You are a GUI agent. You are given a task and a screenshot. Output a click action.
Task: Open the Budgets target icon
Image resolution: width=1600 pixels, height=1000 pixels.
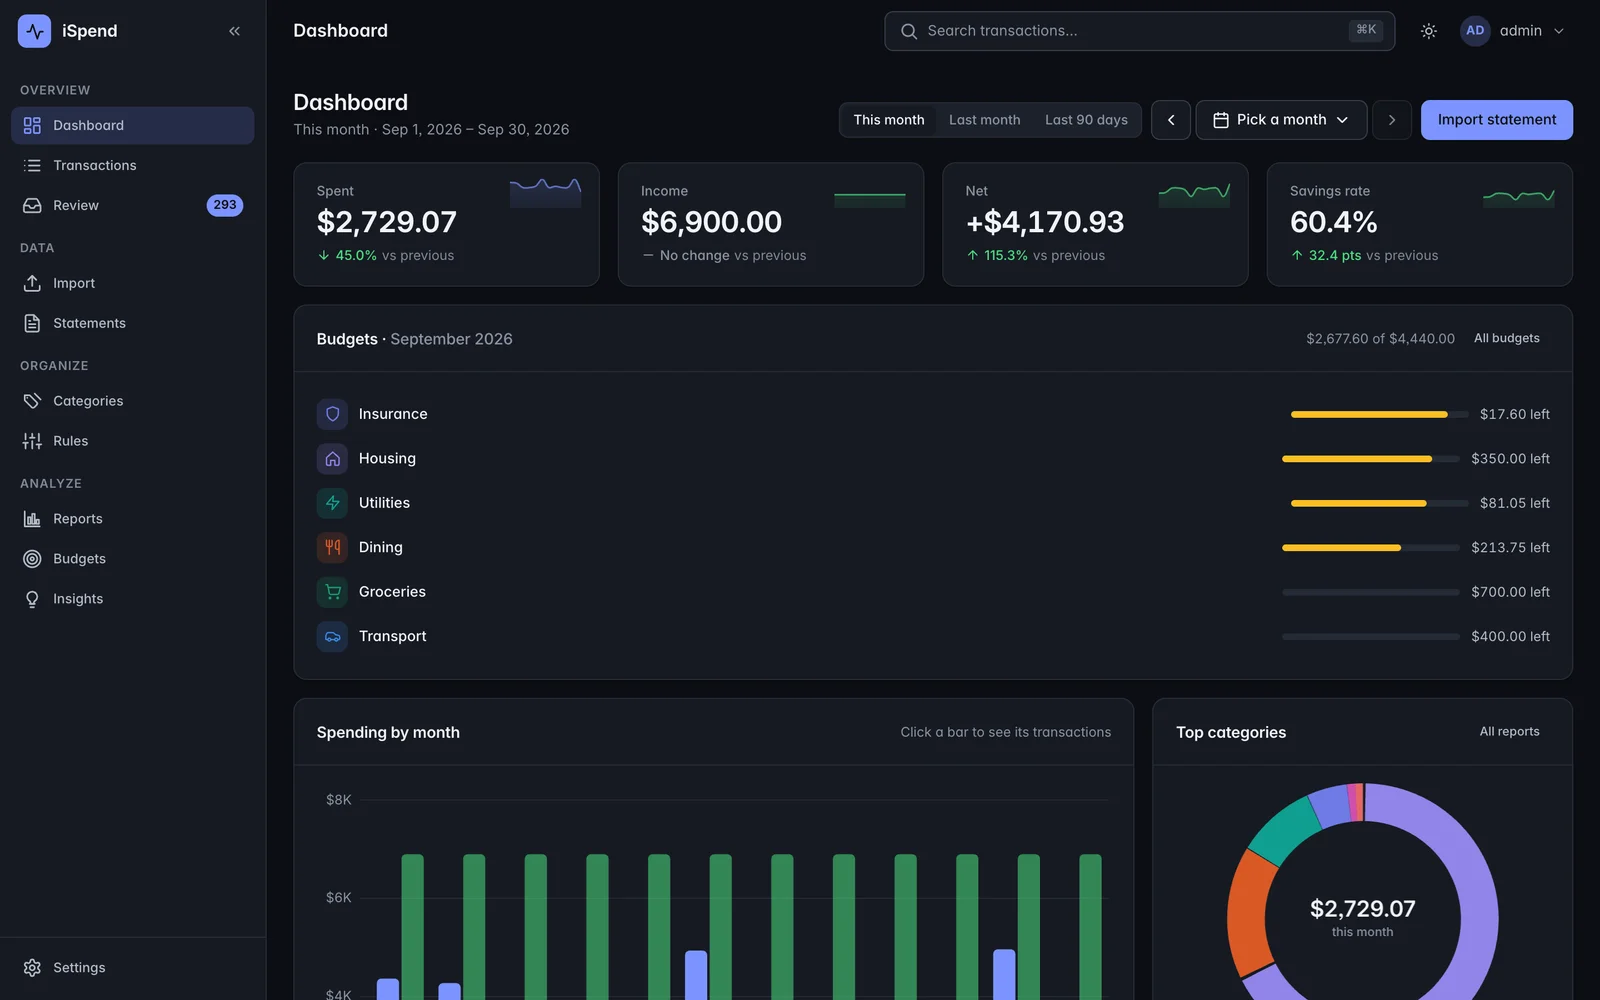(x=32, y=559)
